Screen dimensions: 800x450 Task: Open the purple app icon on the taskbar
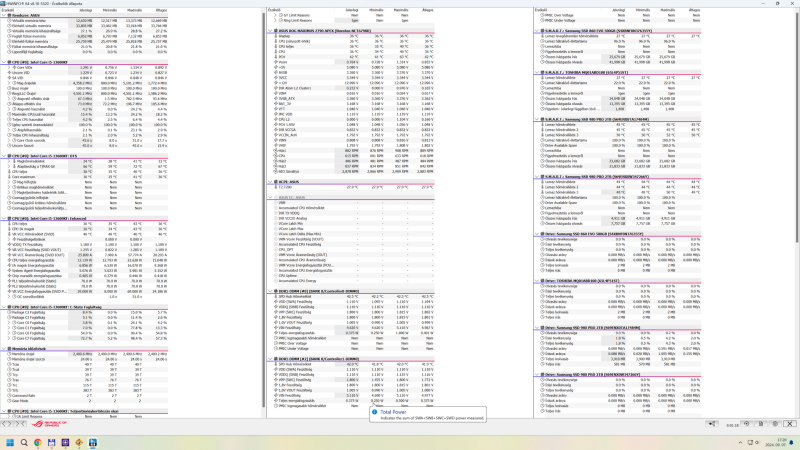(65, 442)
